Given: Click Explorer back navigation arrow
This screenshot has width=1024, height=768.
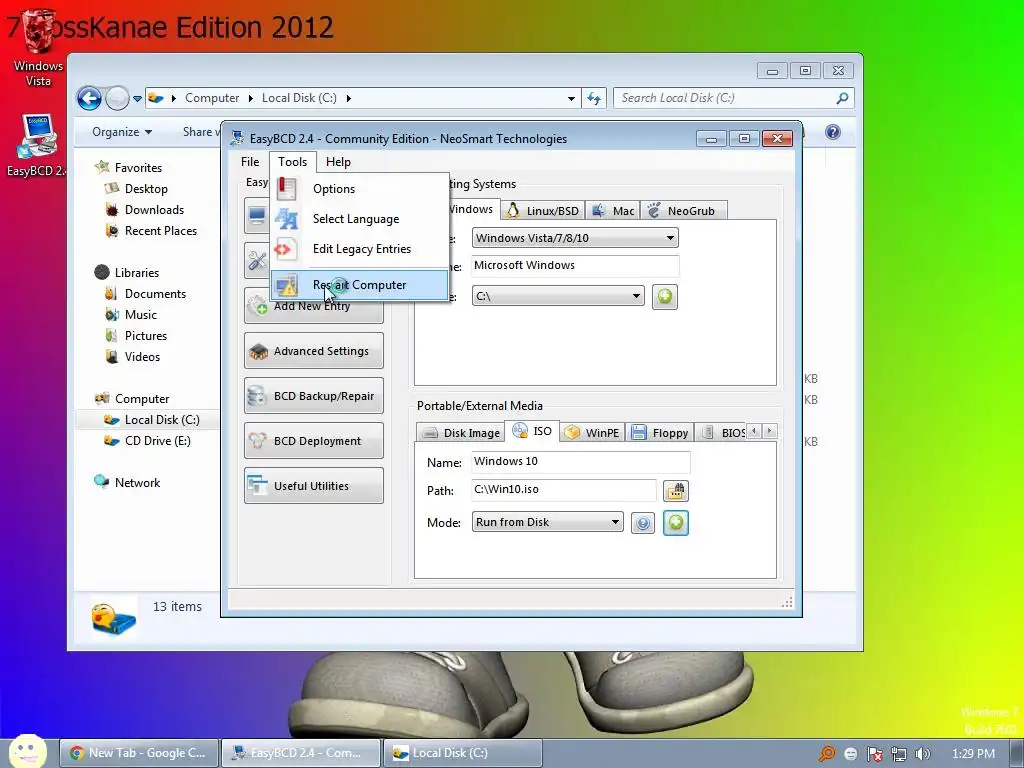Looking at the screenshot, I should pos(89,99).
